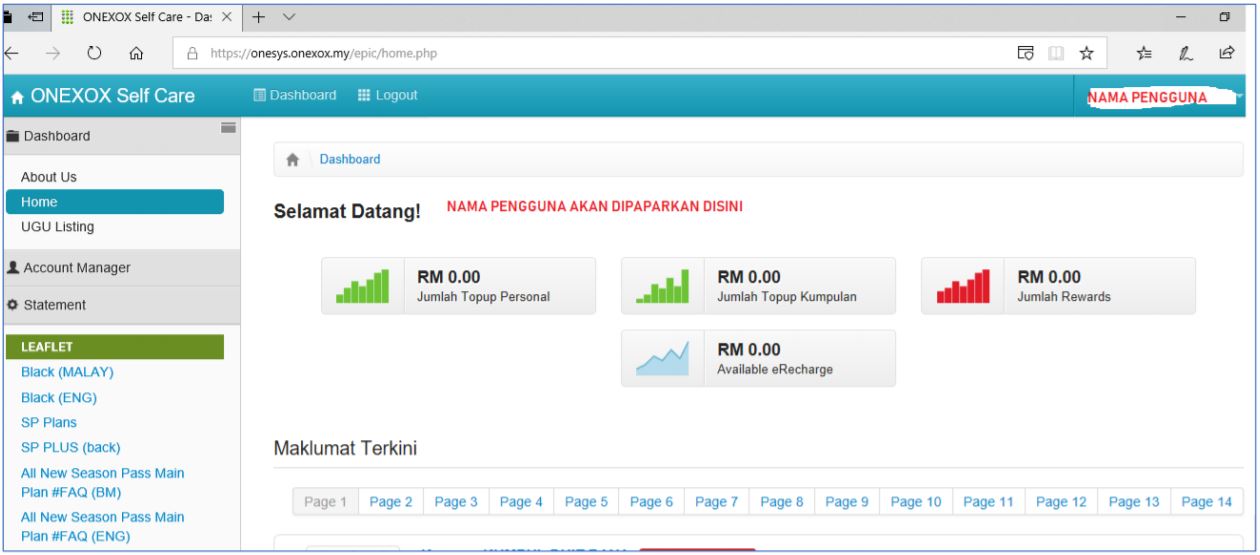The height and width of the screenshot is (555, 1260).
Task: Click the Jumlah Topup Personal card
Action: tap(458, 286)
